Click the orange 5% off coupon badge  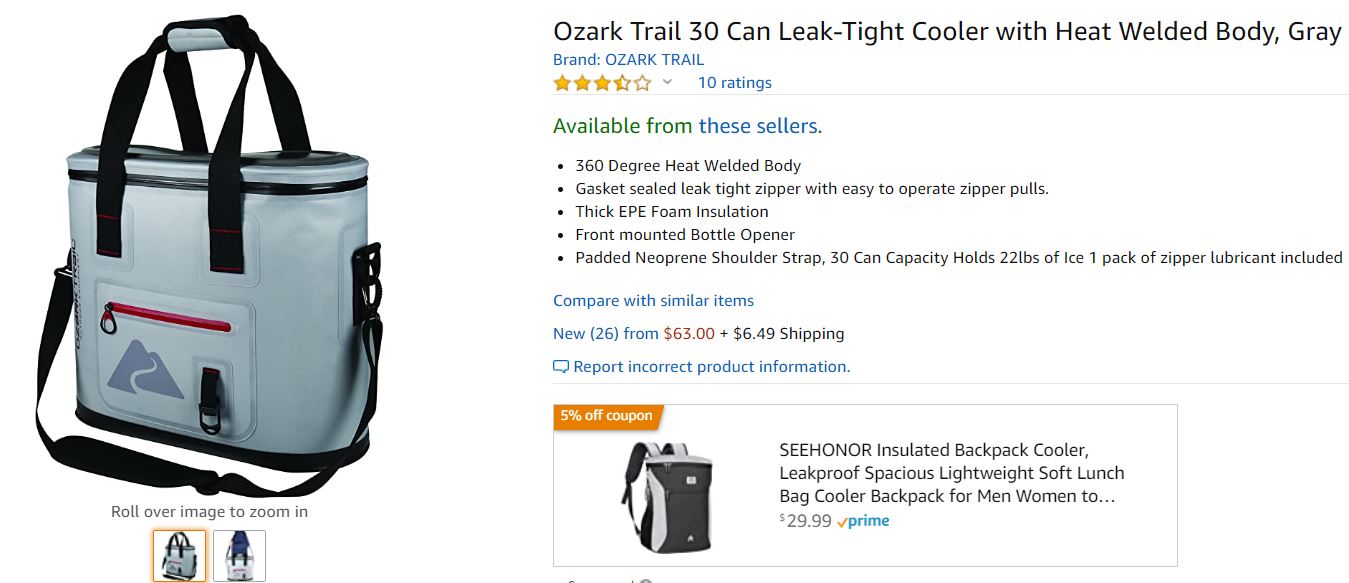pos(606,415)
